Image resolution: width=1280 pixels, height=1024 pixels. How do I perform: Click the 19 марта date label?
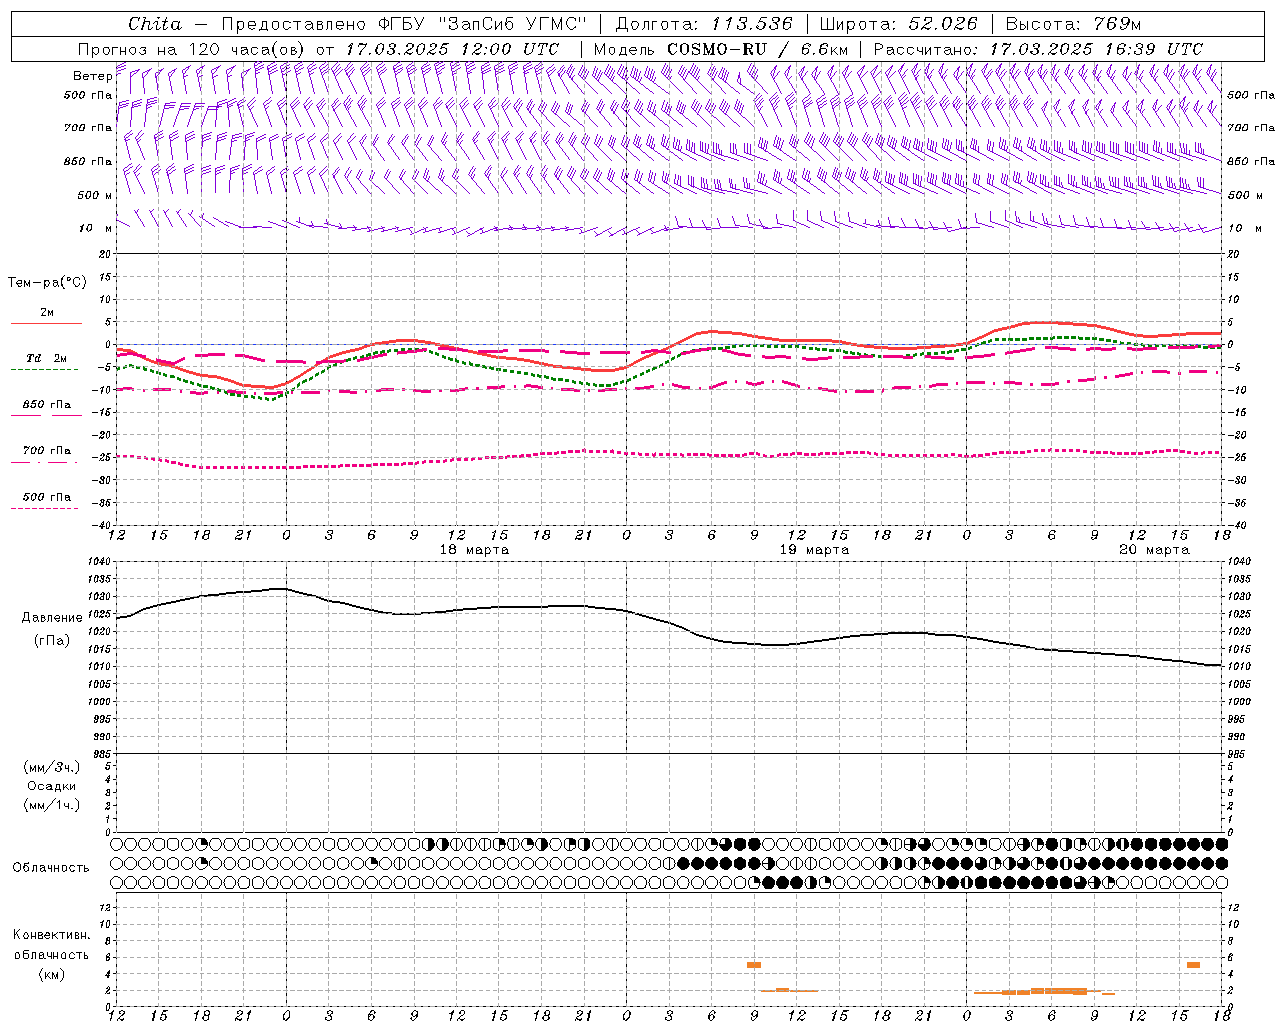tap(814, 550)
